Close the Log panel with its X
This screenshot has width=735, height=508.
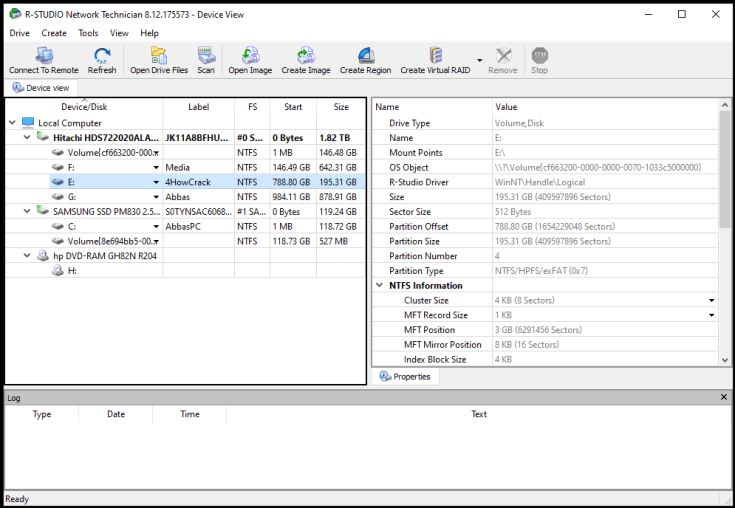click(724, 397)
